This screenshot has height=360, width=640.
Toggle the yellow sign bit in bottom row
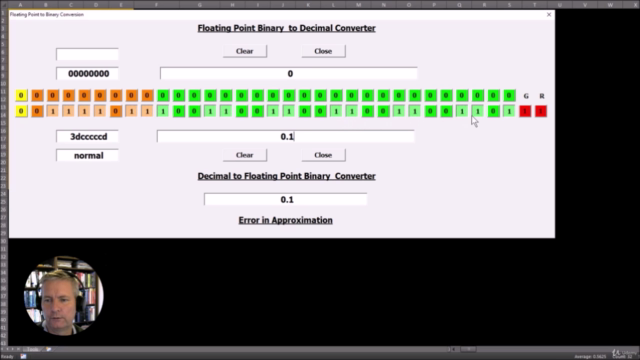pos(21,111)
